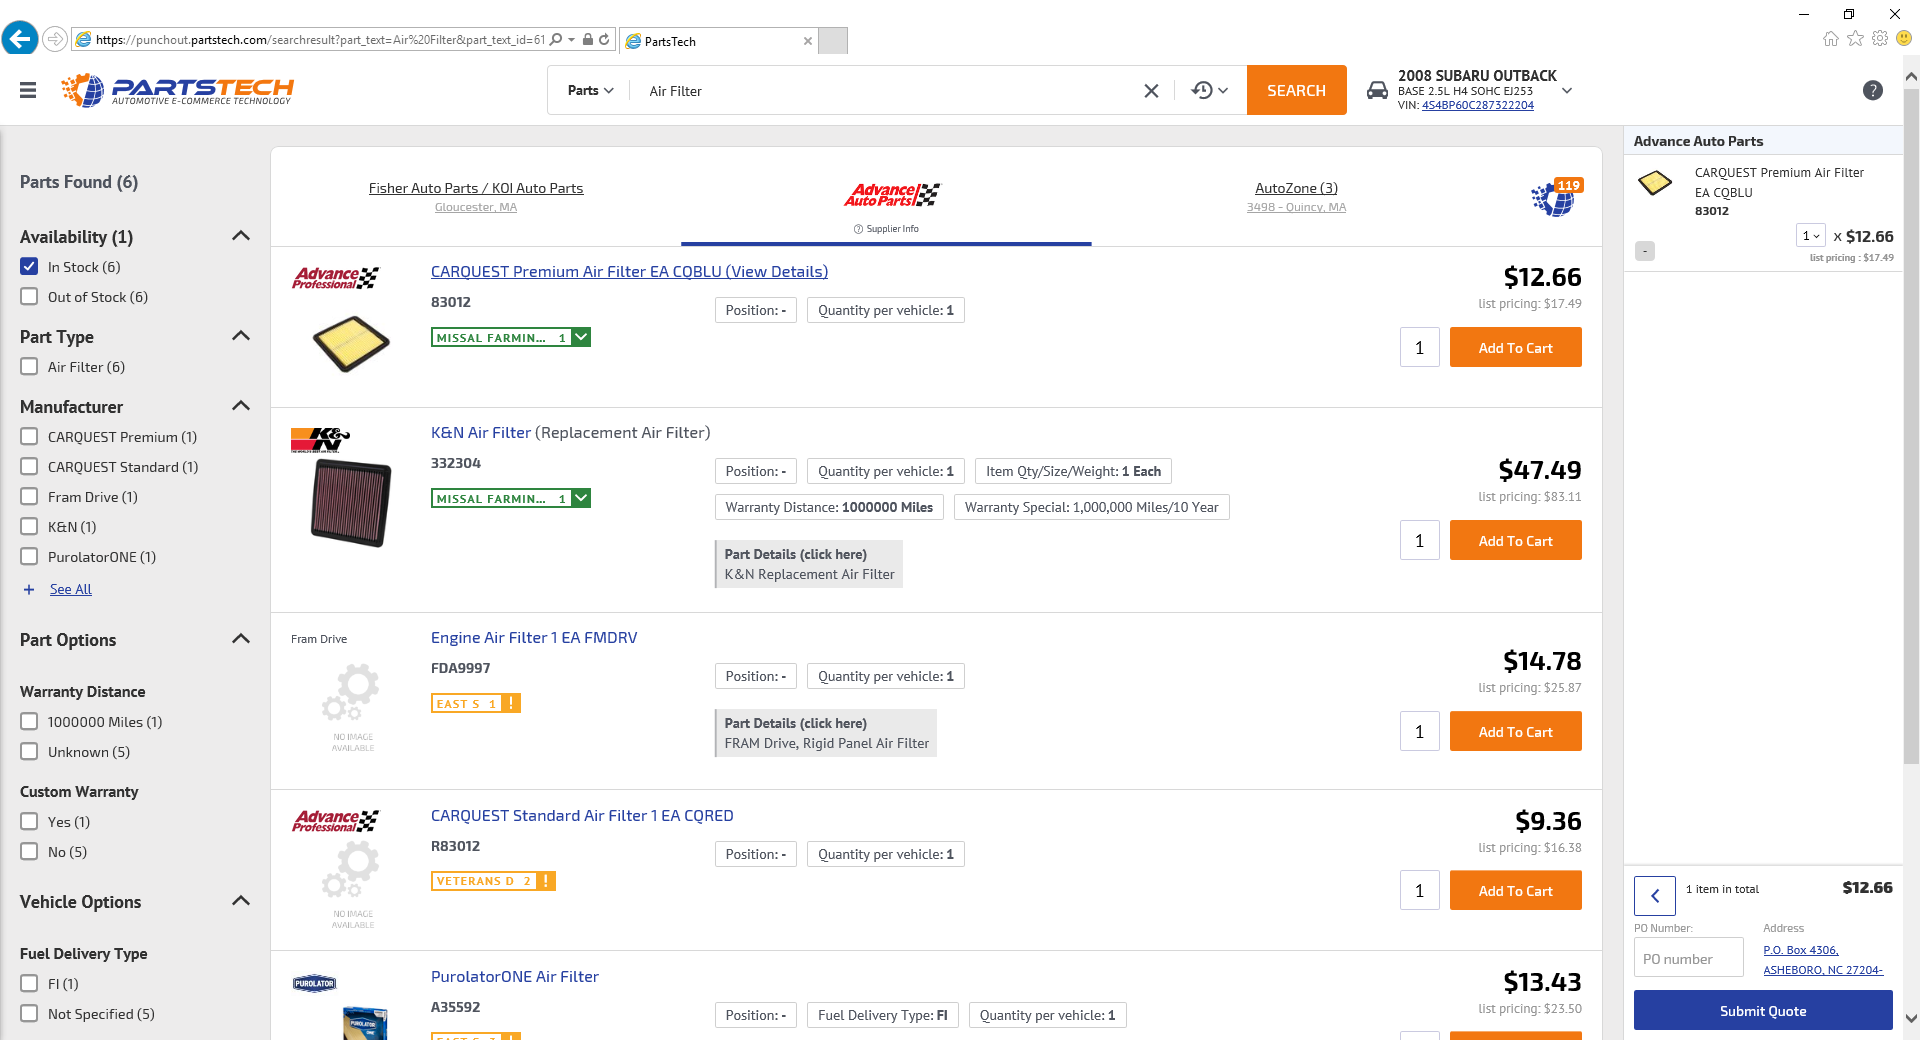
Task: Open the Parts search category dropdown
Action: (x=589, y=90)
